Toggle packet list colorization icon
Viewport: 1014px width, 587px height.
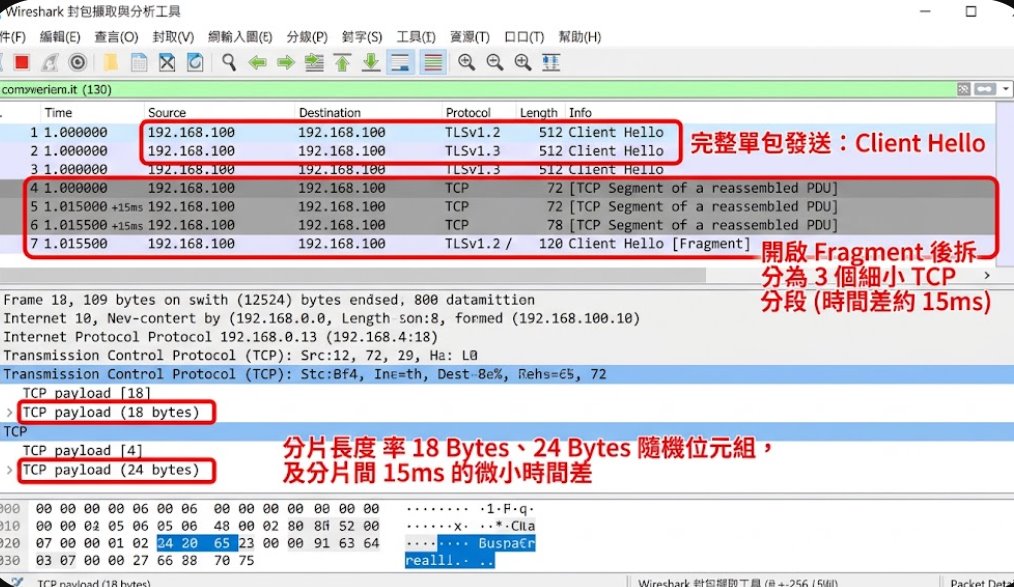coord(433,62)
